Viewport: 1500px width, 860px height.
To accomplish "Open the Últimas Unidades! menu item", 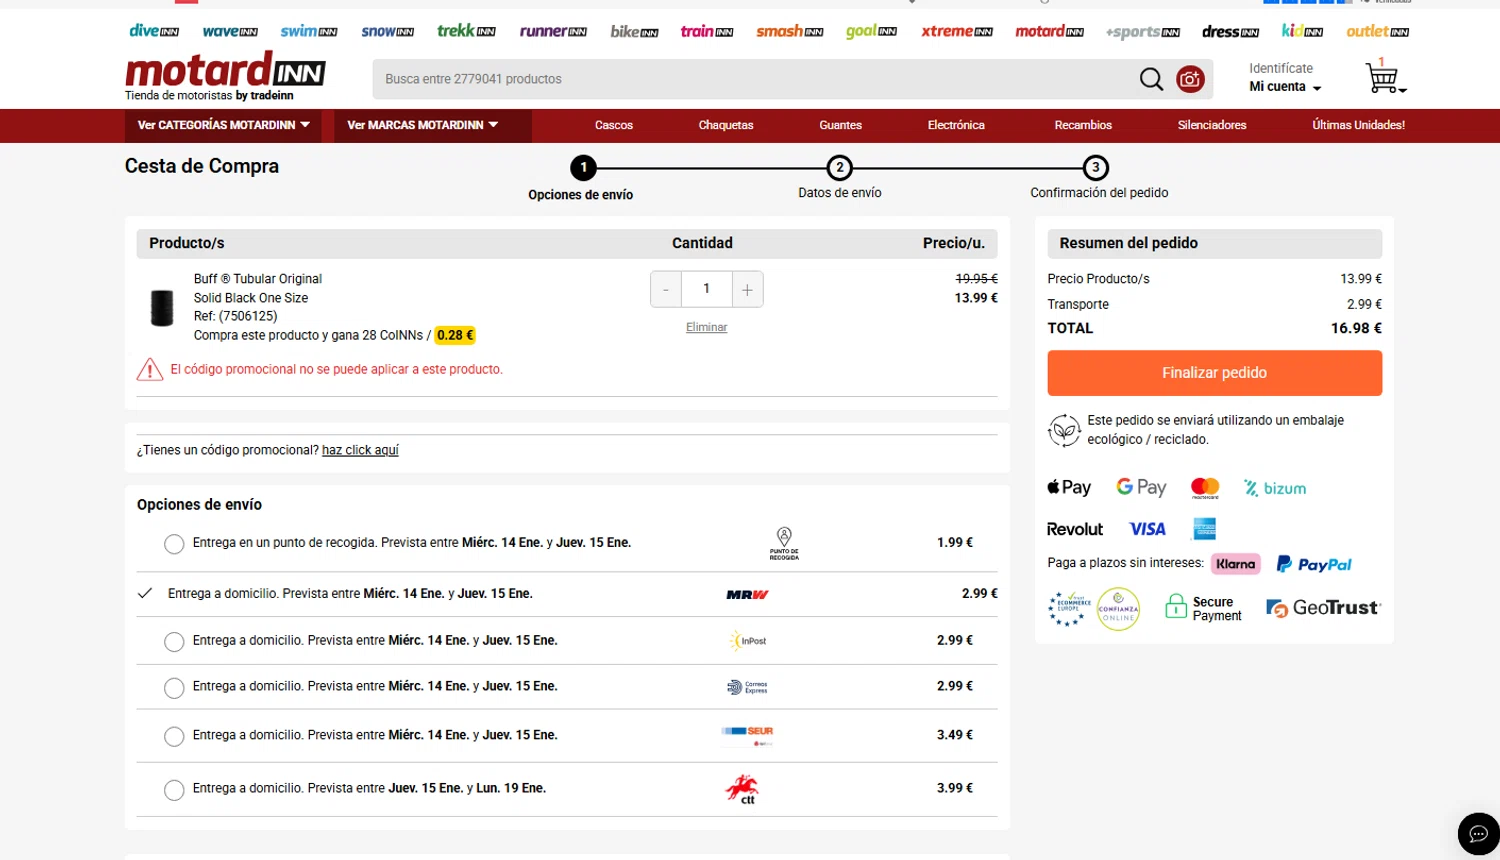I will click(x=1358, y=125).
